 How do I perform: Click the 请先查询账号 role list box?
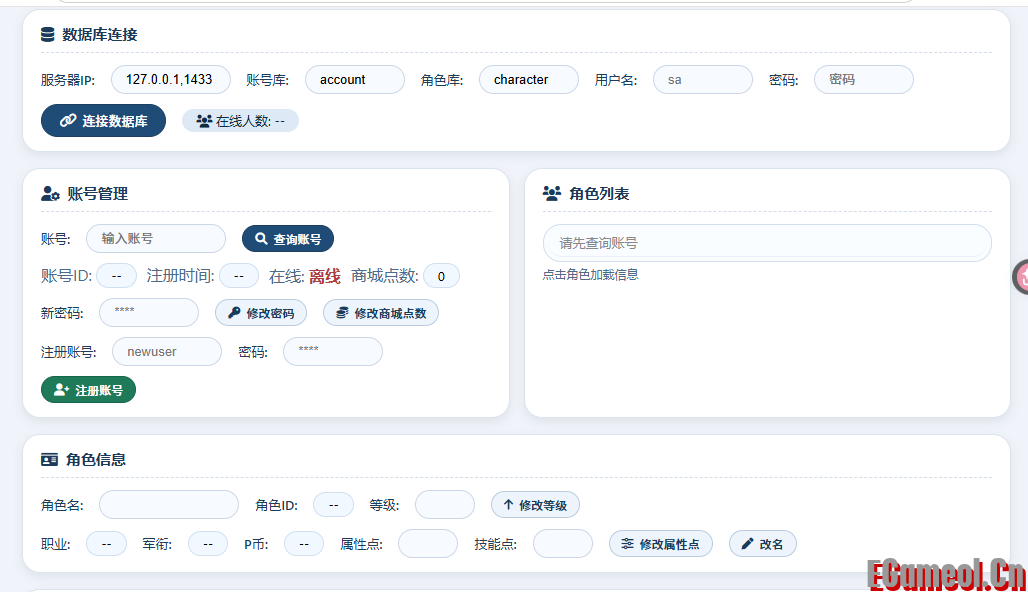coord(767,243)
